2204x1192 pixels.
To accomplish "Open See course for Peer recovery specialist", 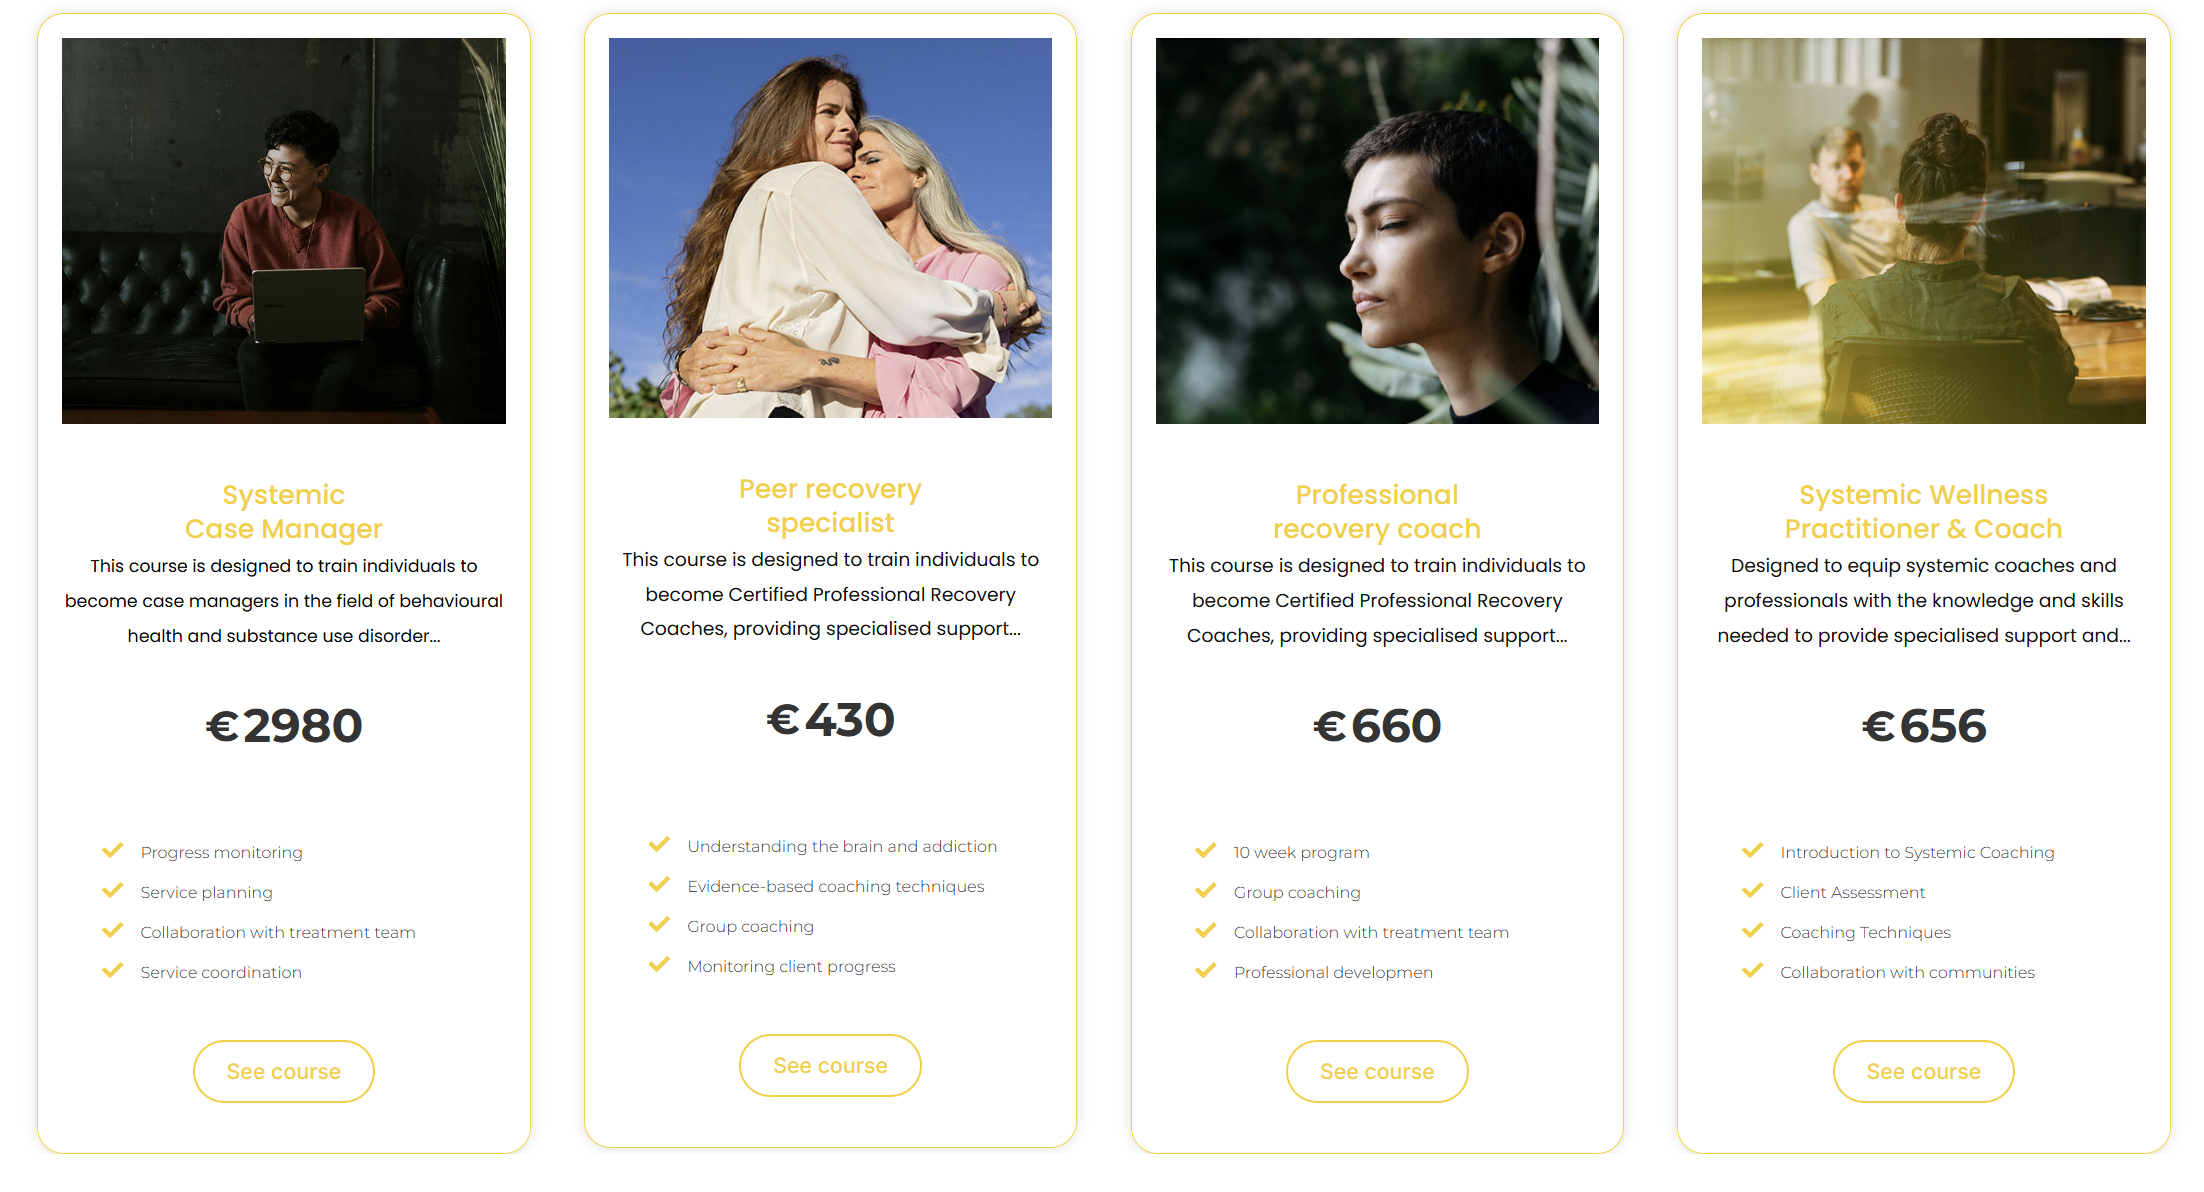I will pyautogui.click(x=830, y=1065).
